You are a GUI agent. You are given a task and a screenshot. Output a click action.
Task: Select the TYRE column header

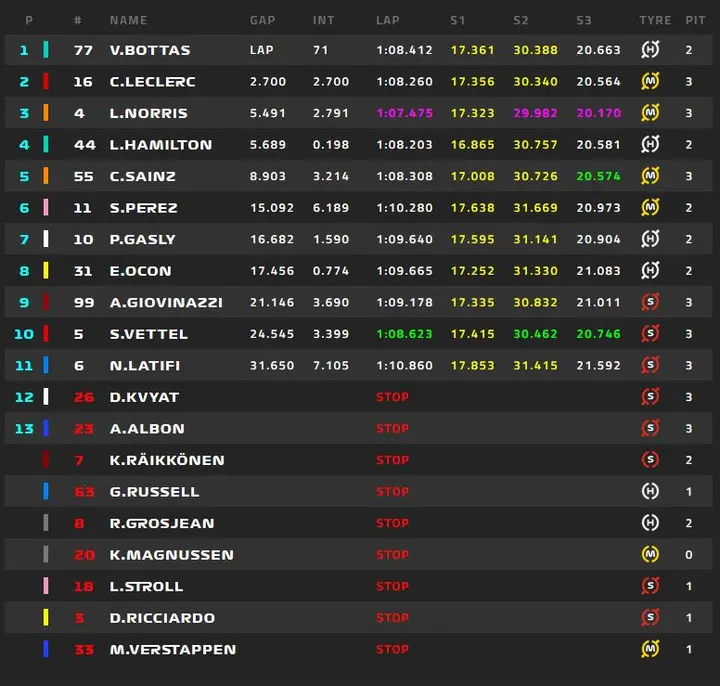tap(655, 20)
